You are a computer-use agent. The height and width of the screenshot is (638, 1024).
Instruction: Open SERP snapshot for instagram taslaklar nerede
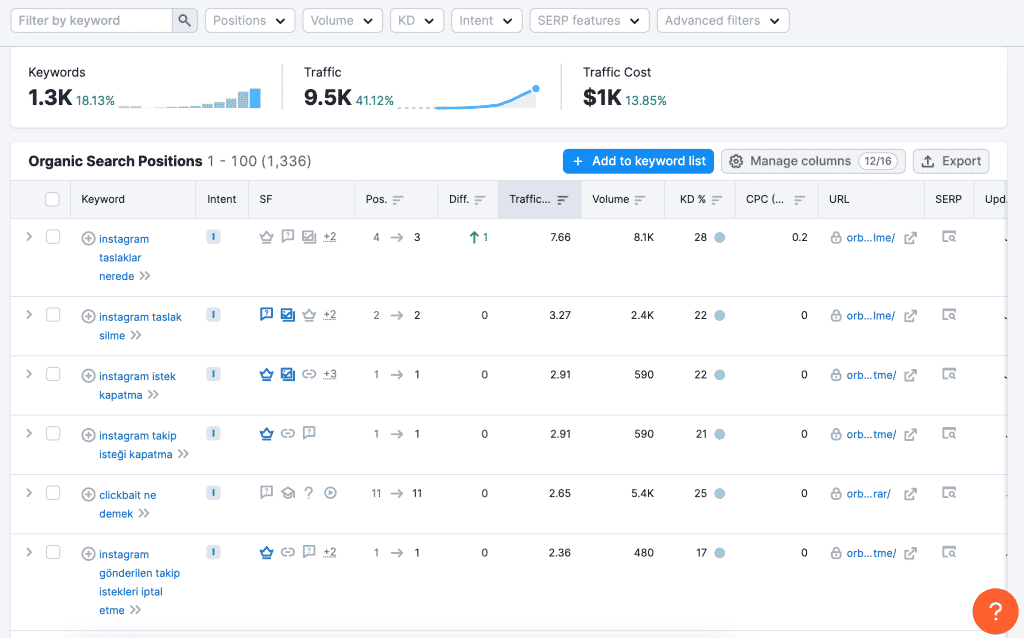click(949, 237)
